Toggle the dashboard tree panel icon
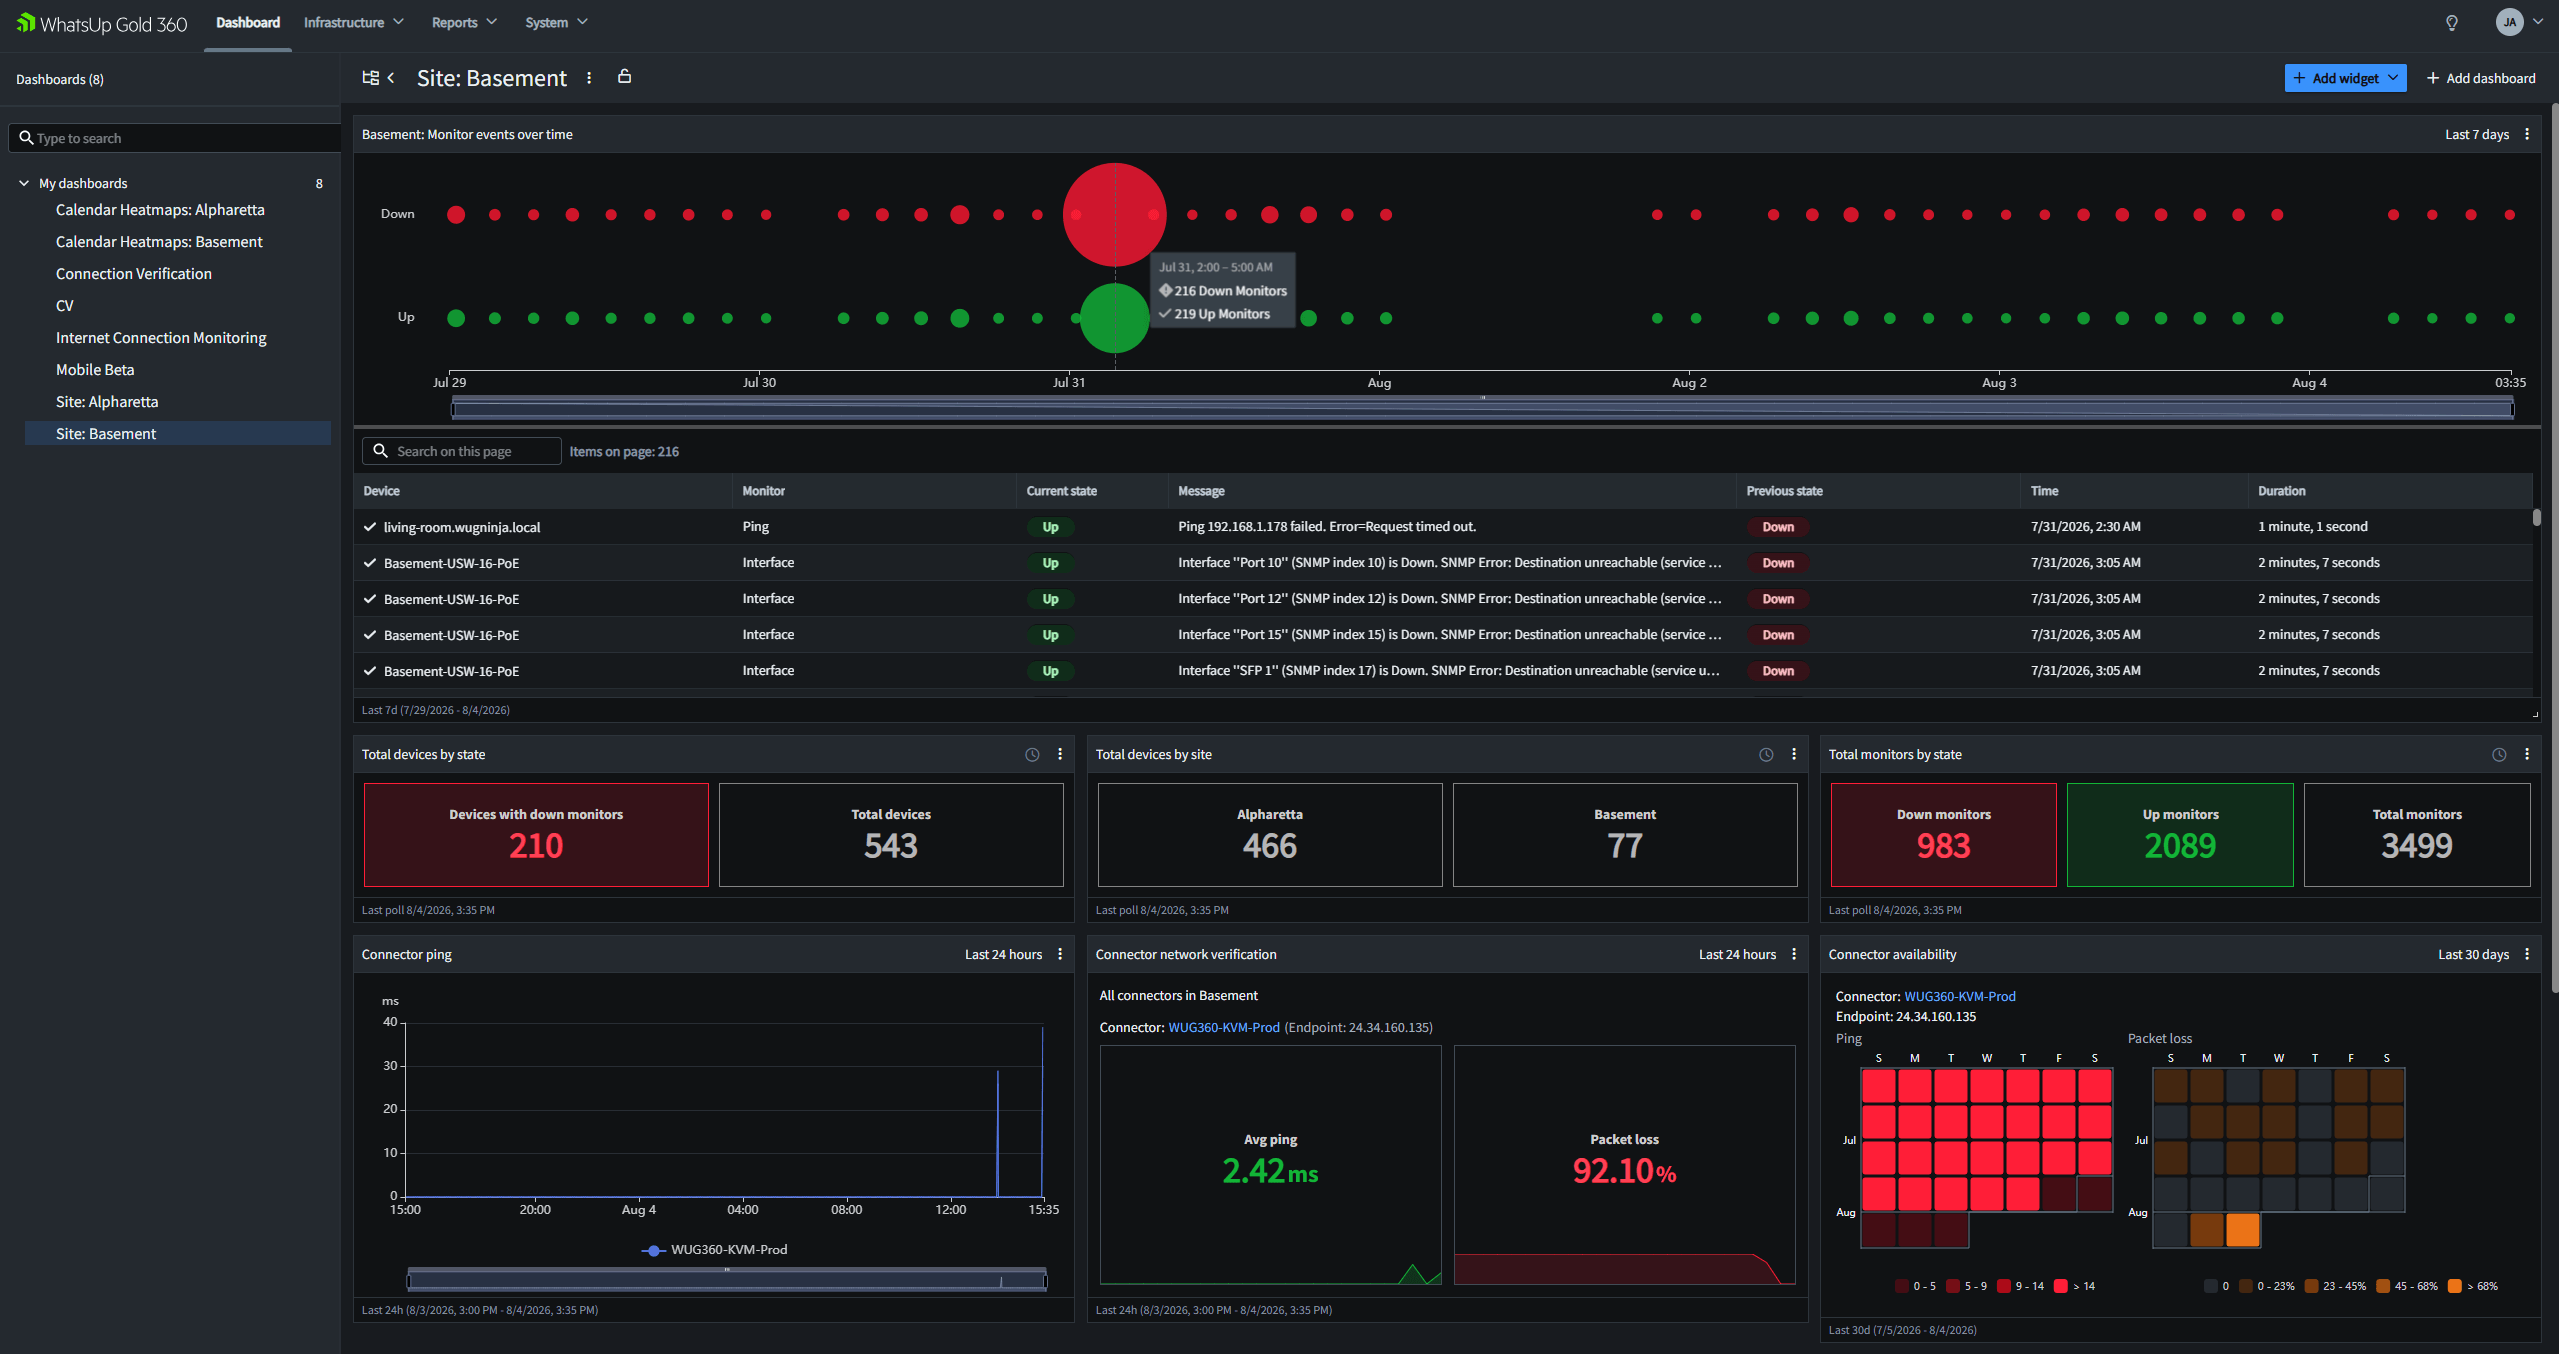This screenshot has width=2559, height=1354. (x=370, y=78)
